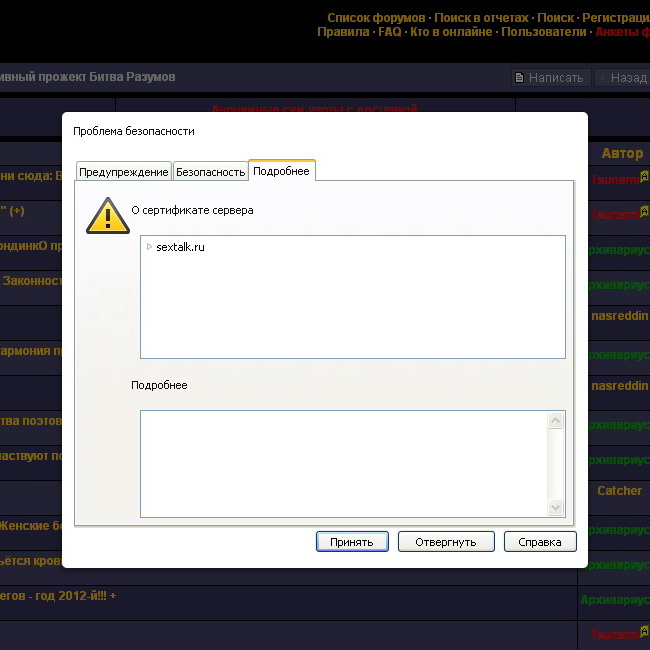Switch to the Предупреждение tab
This screenshot has width=650, height=650.
[x=124, y=172]
